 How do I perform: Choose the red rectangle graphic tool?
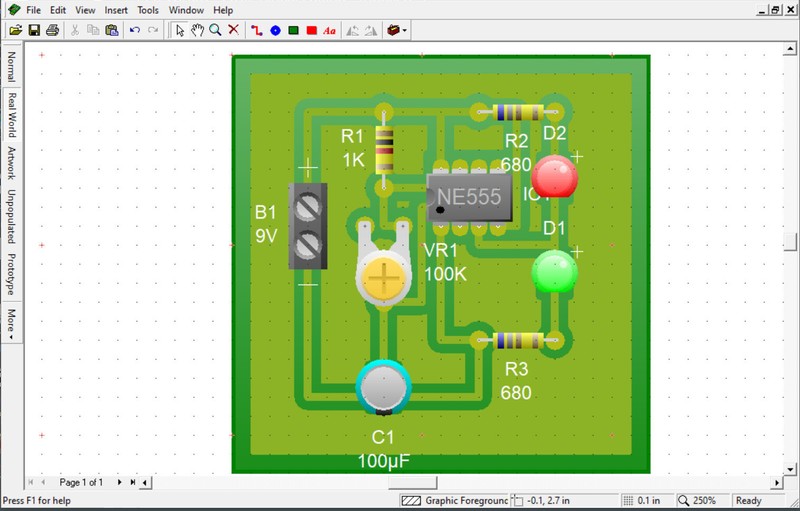tap(312, 31)
